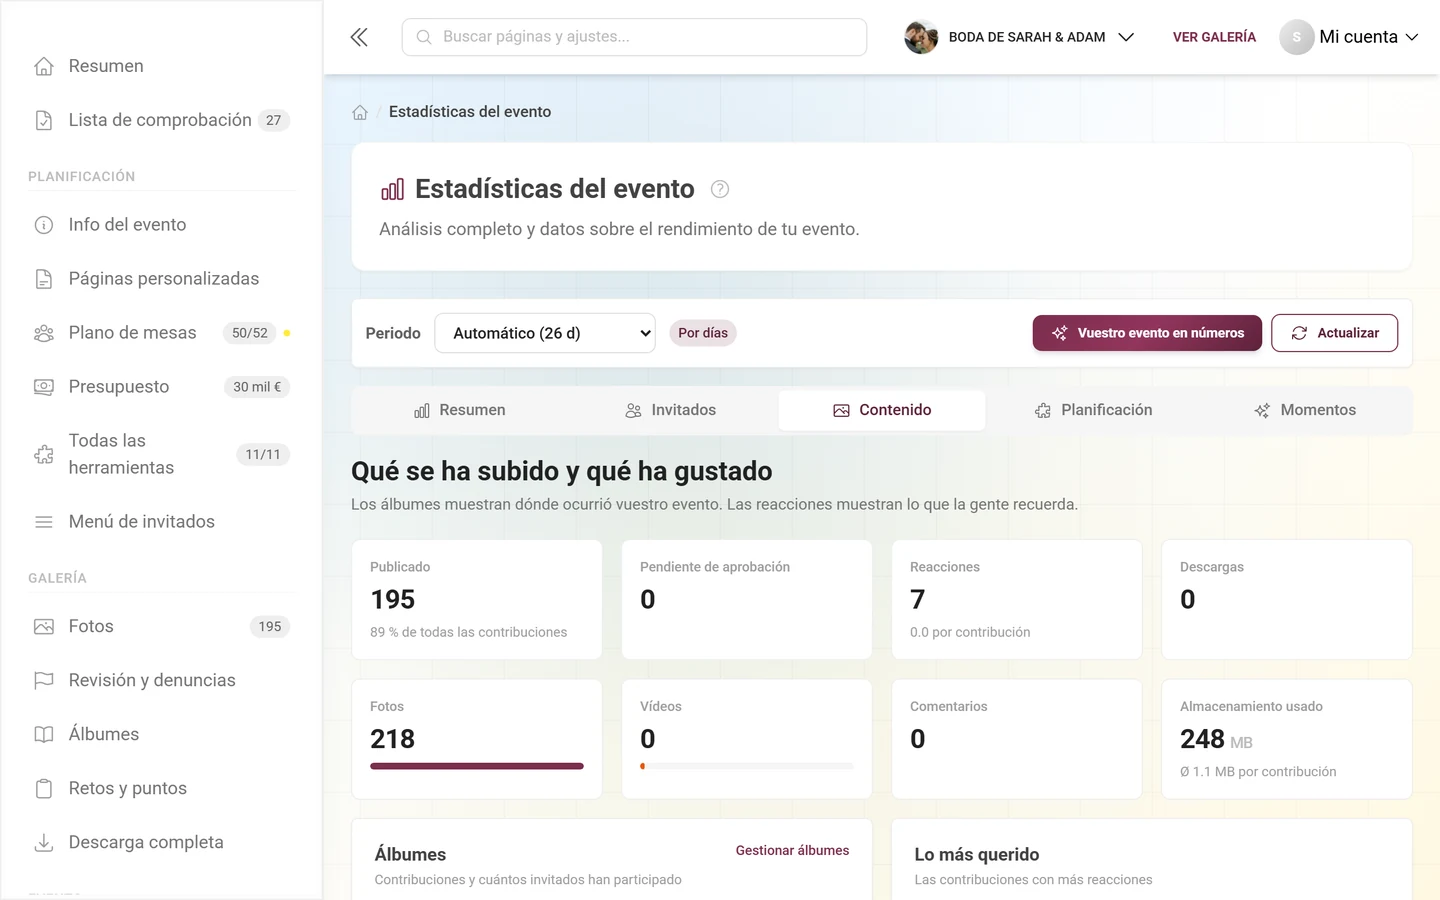The image size is (1440, 900).
Task: Toggle the Por días grouping chip
Action: (x=703, y=333)
